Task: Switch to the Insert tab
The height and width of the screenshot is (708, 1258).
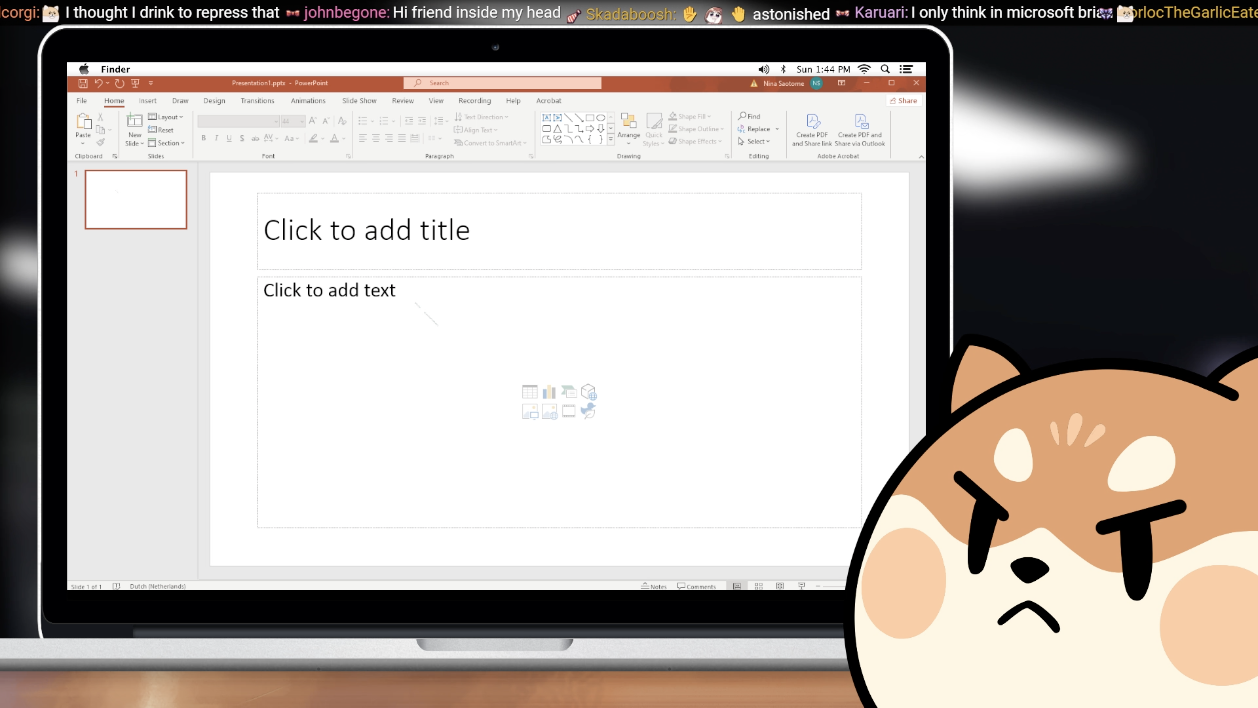Action: (147, 101)
